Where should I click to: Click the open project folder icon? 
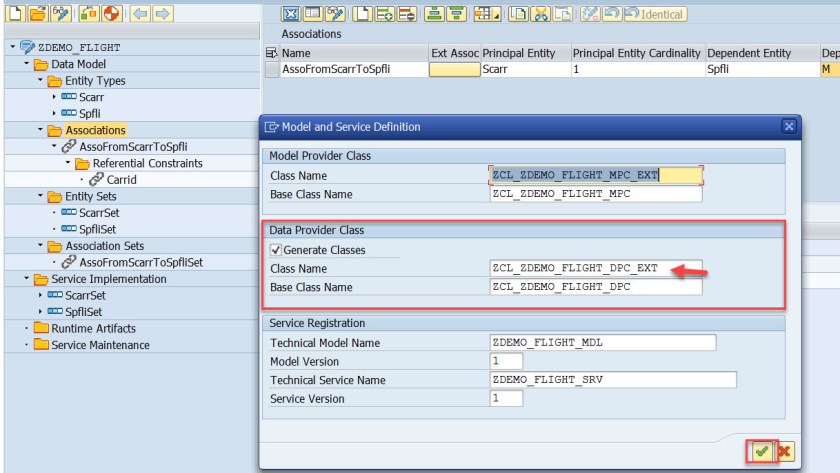pyautogui.click(x=37, y=14)
